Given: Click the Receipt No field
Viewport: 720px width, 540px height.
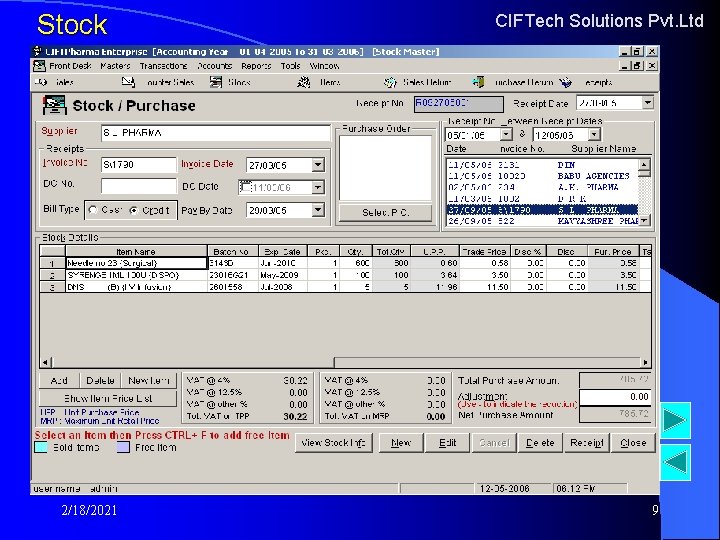Looking at the screenshot, I should 458,104.
